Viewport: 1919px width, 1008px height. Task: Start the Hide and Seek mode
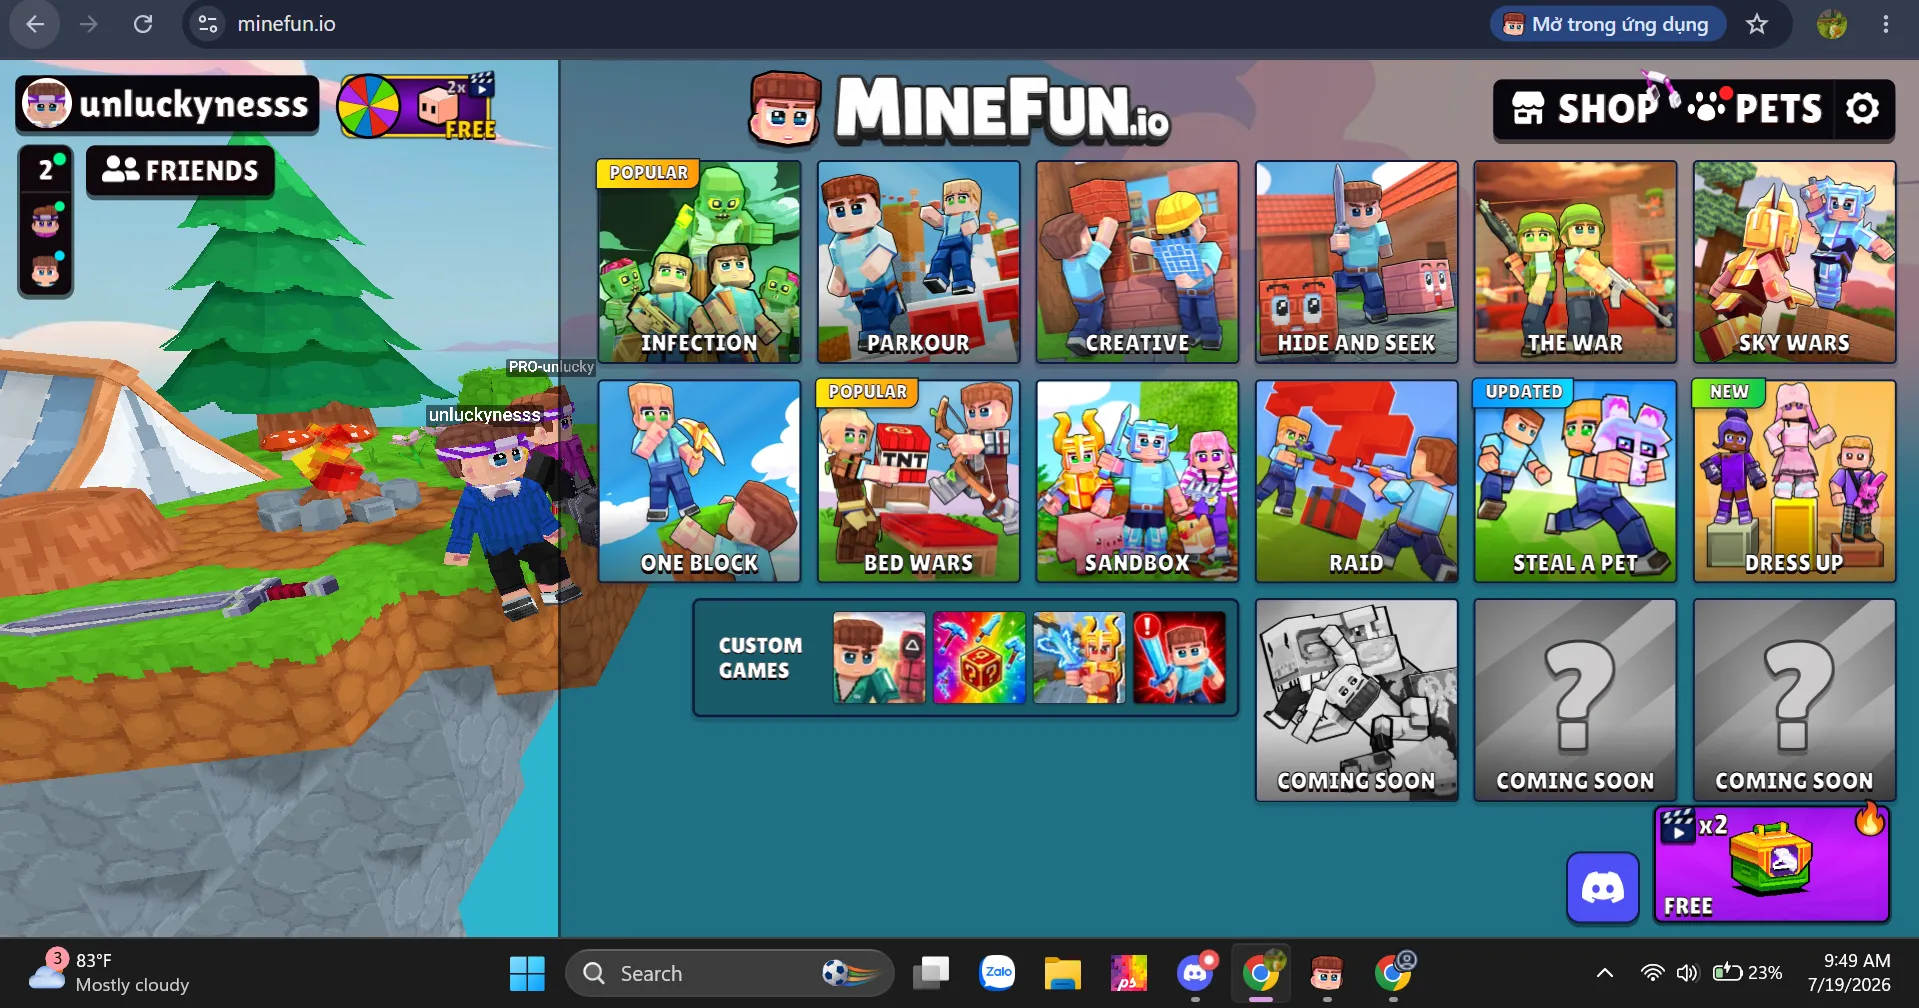pos(1356,262)
